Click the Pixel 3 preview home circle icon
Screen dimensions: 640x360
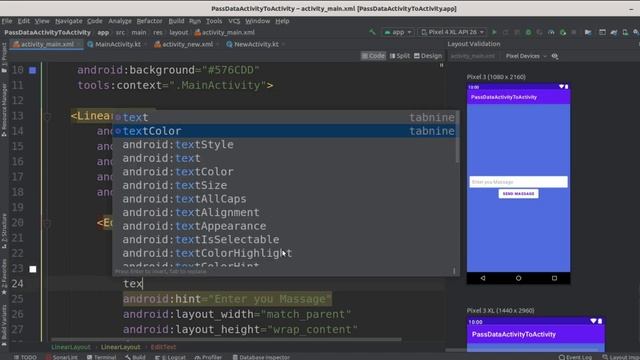pos(518,278)
